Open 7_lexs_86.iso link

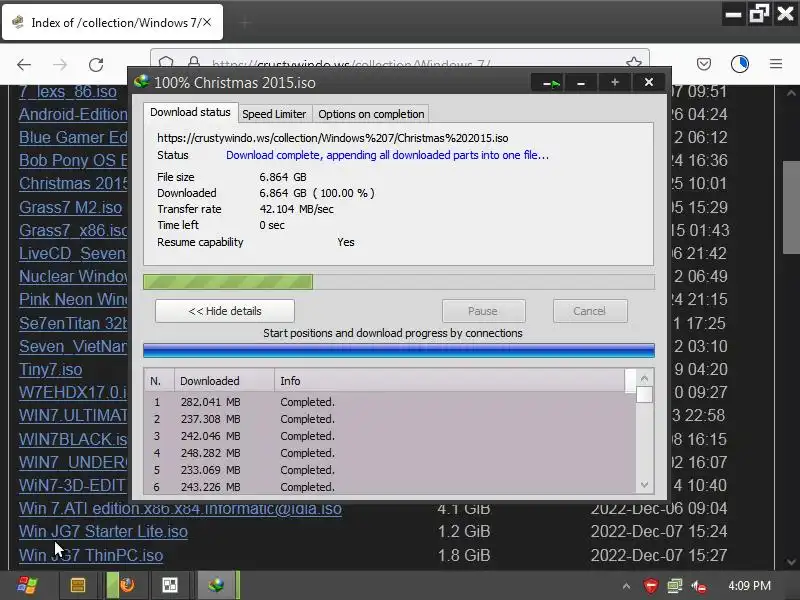tap(68, 92)
